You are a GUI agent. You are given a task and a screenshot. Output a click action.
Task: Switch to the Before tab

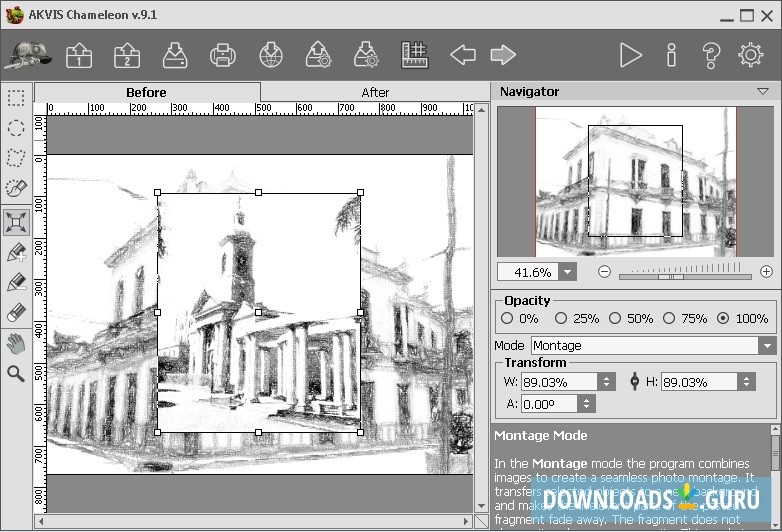coord(146,92)
